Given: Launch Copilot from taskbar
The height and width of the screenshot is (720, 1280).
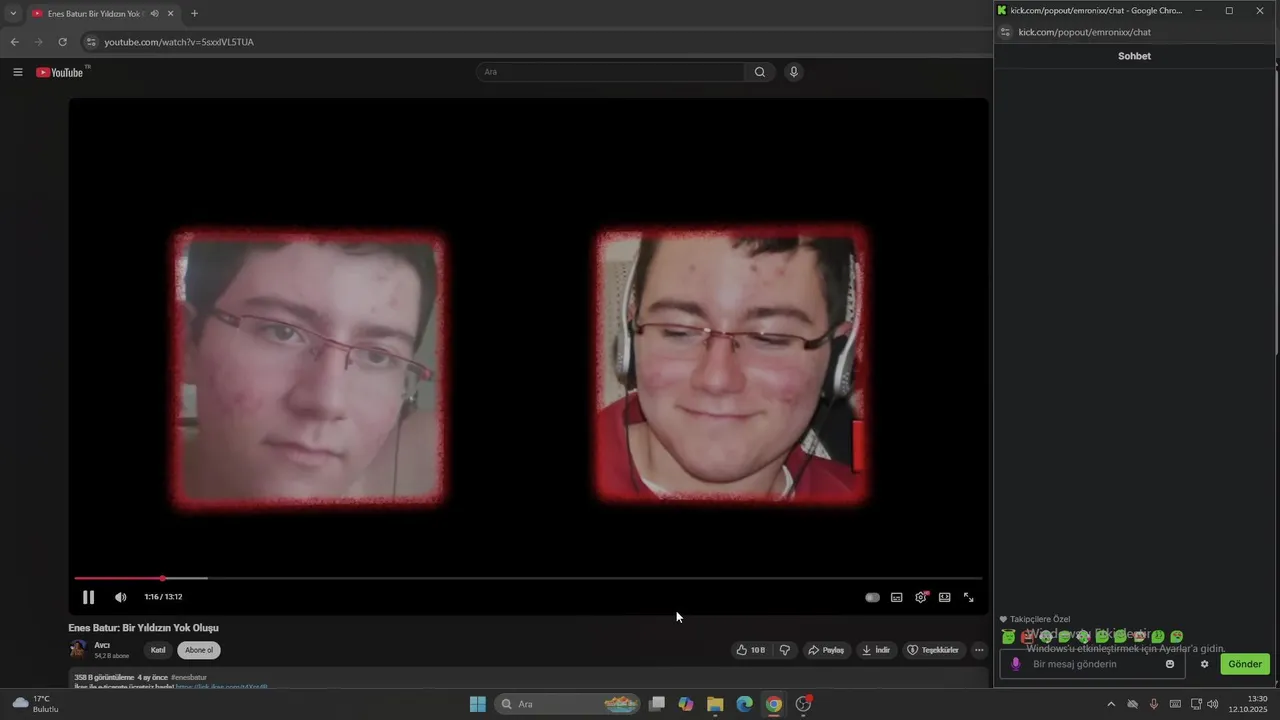Looking at the screenshot, I should [x=686, y=704].
